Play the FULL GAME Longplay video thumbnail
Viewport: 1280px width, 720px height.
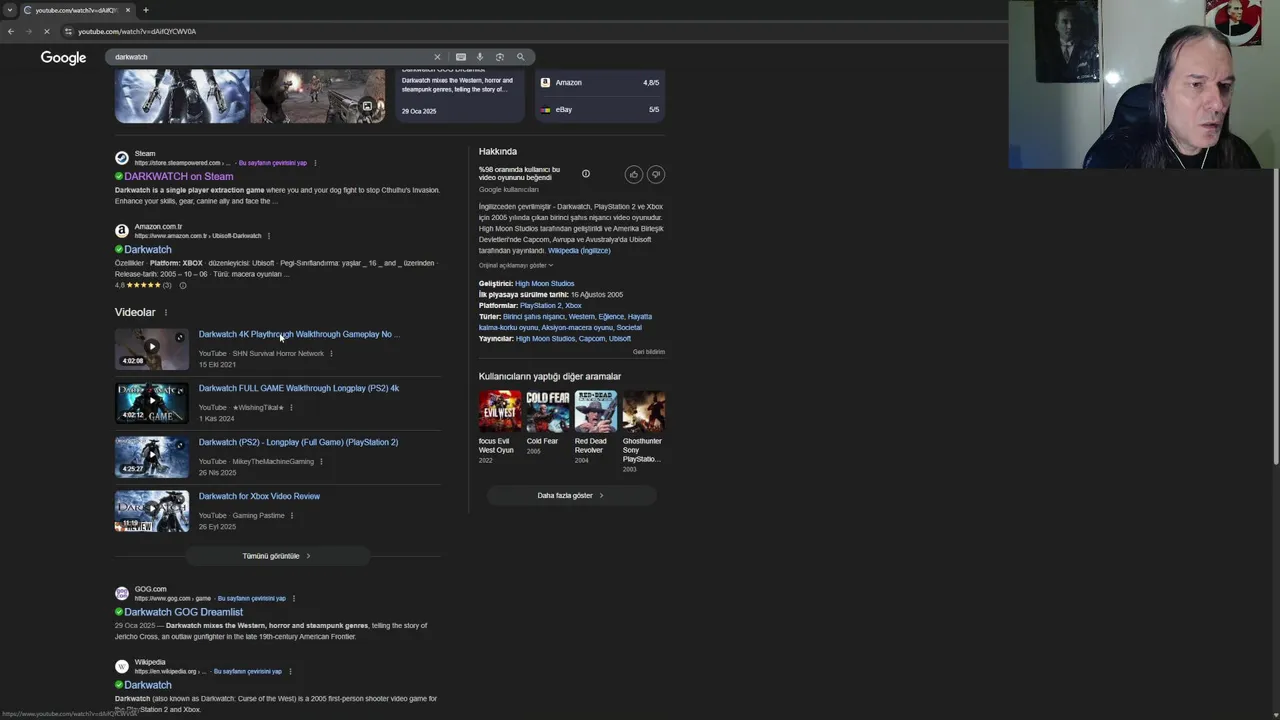pos(151,403)
